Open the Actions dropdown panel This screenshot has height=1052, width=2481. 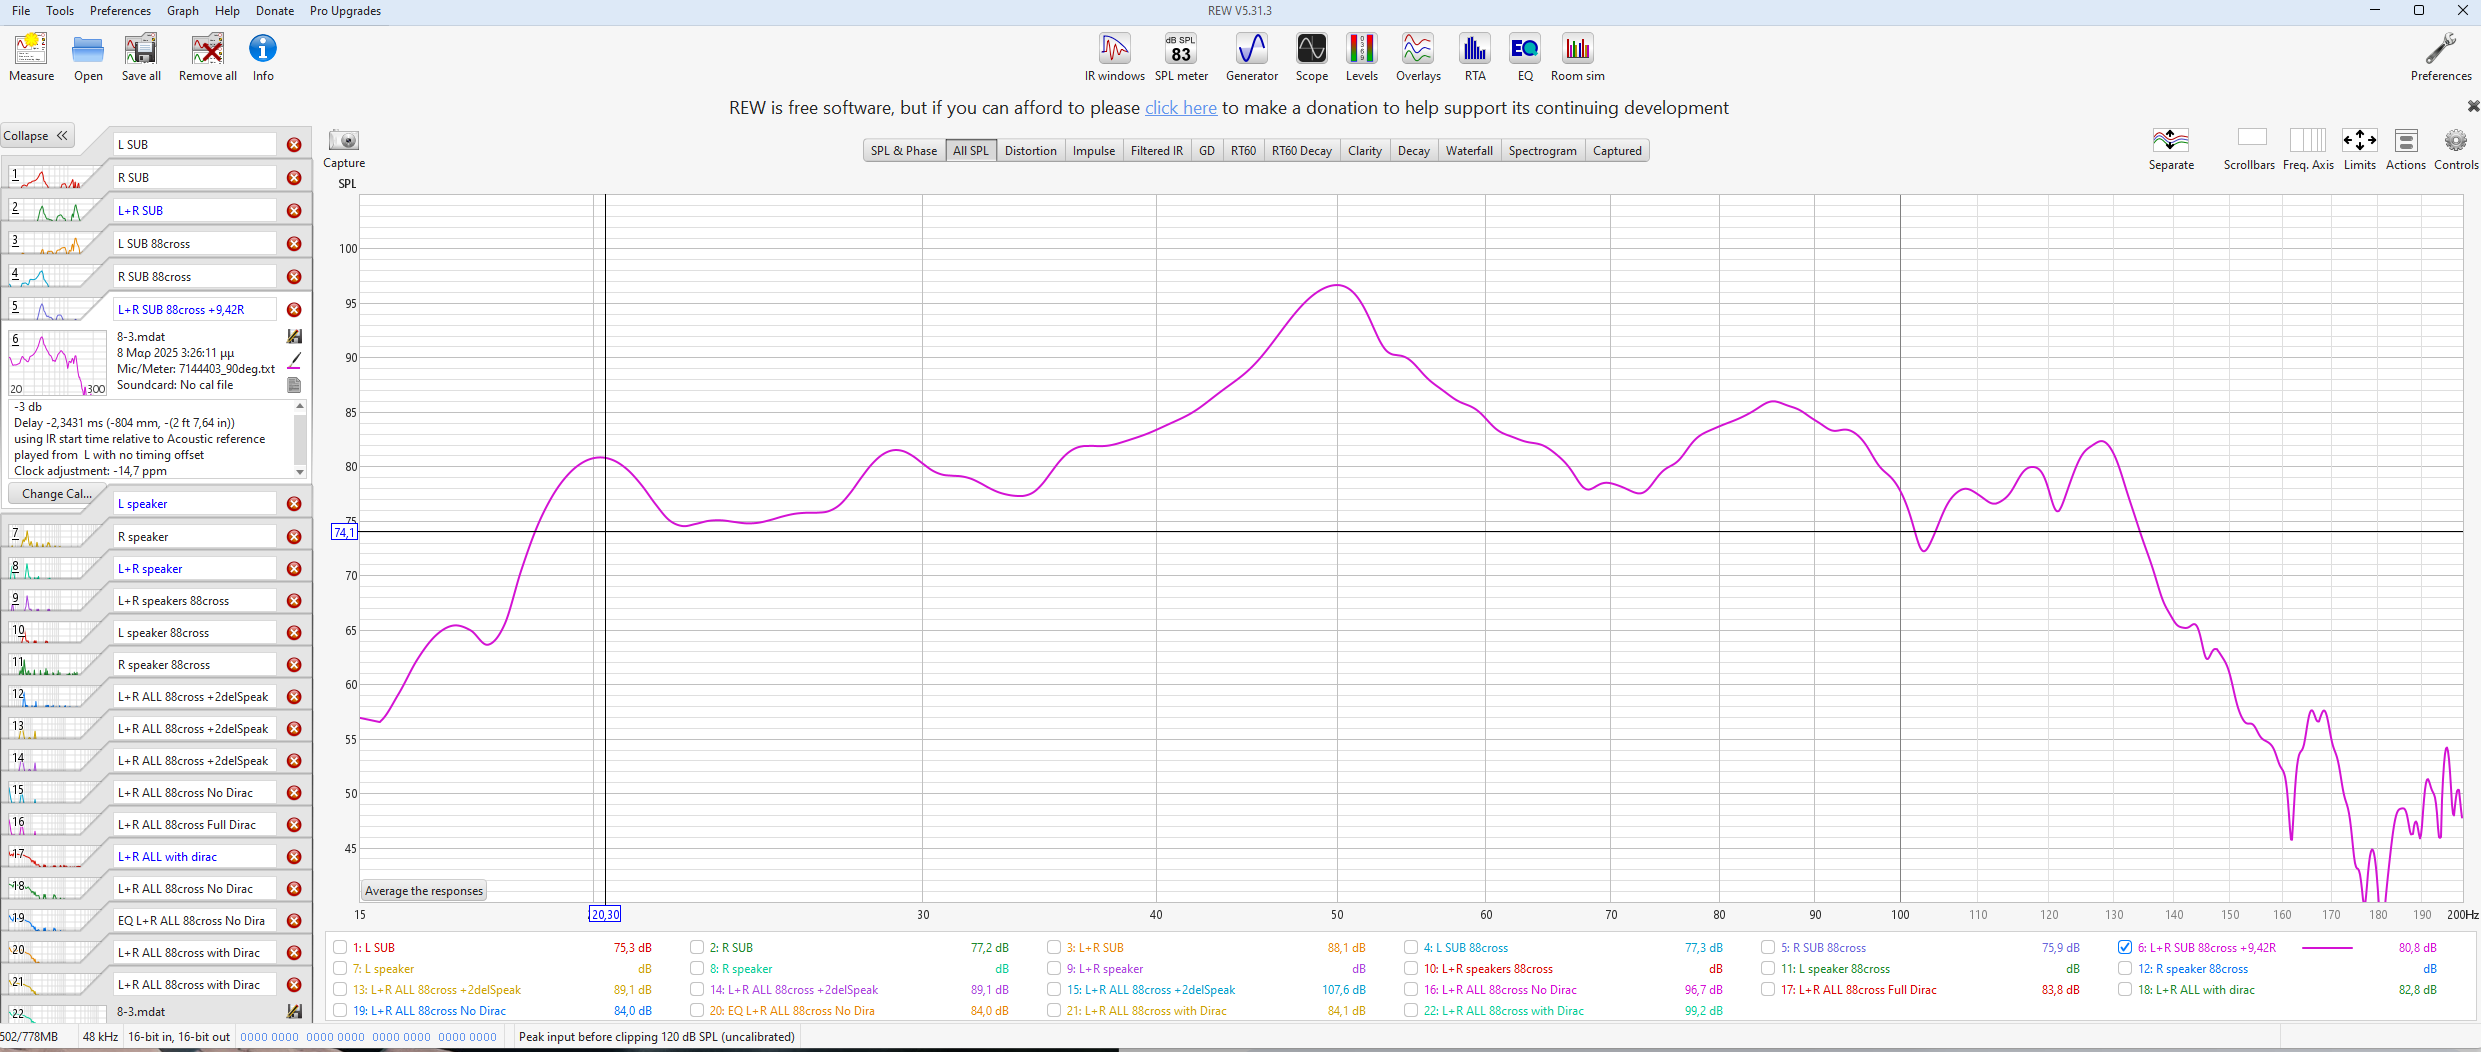2405,148
